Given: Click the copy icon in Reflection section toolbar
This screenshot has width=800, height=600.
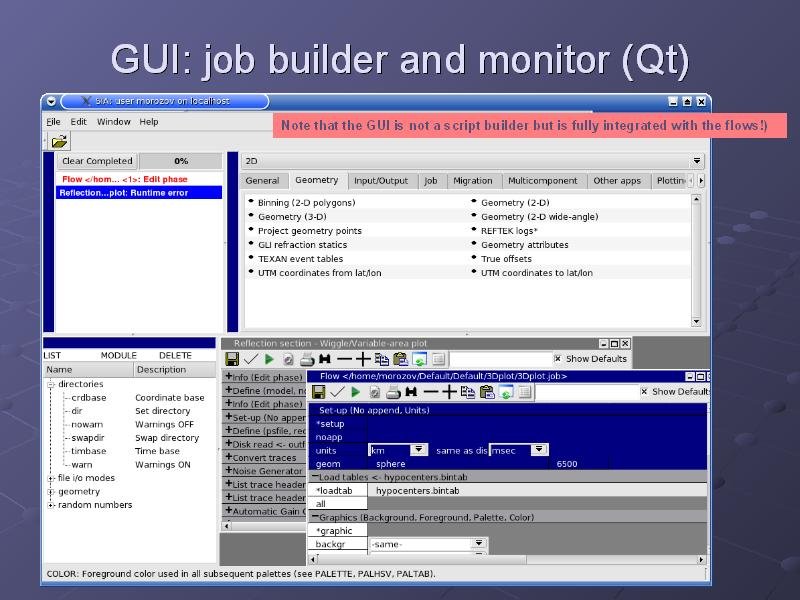Looking at the screenshot, I should (x=382, y=359).
